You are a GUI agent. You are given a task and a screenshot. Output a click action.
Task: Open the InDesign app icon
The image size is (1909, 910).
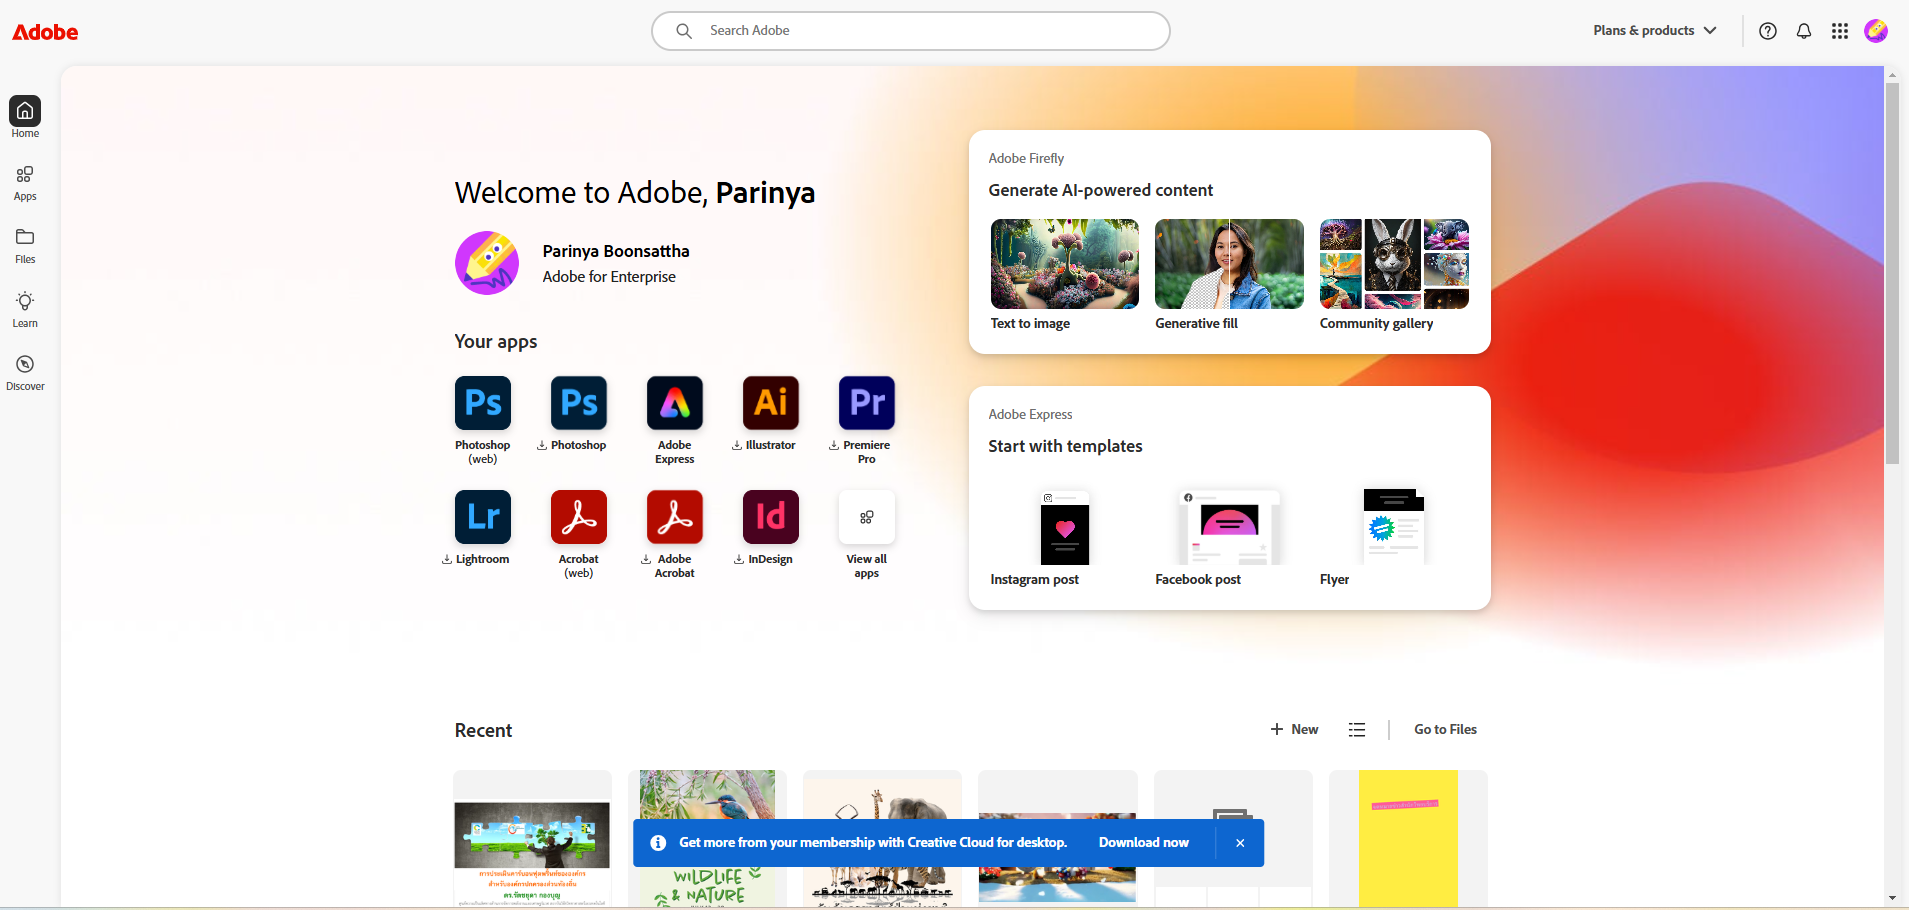[x=770, y=517]
